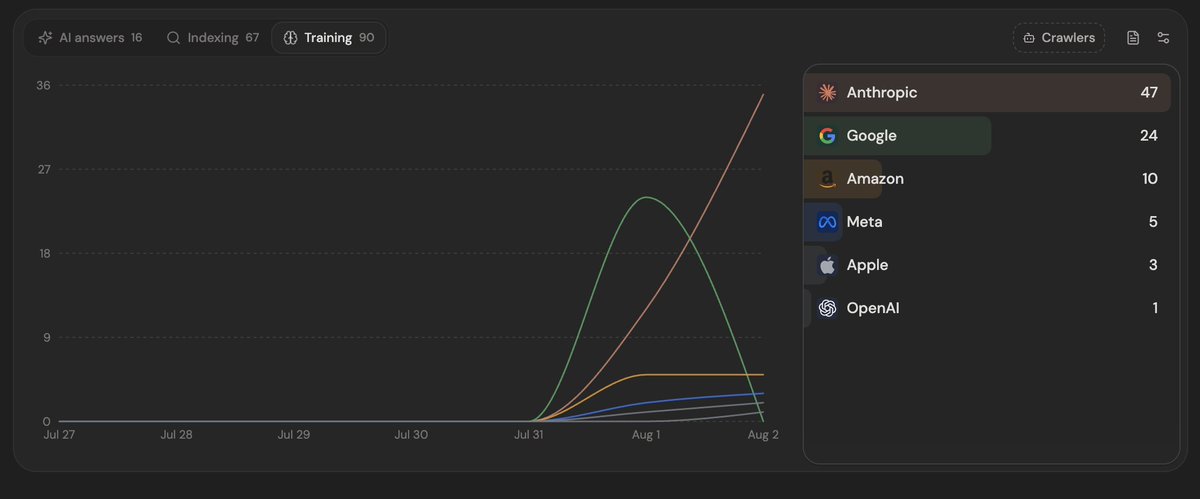
Task: Click the Anthropic line's Aug 2 endpoint
Action: pyautogui.click(x=764, y=95)
